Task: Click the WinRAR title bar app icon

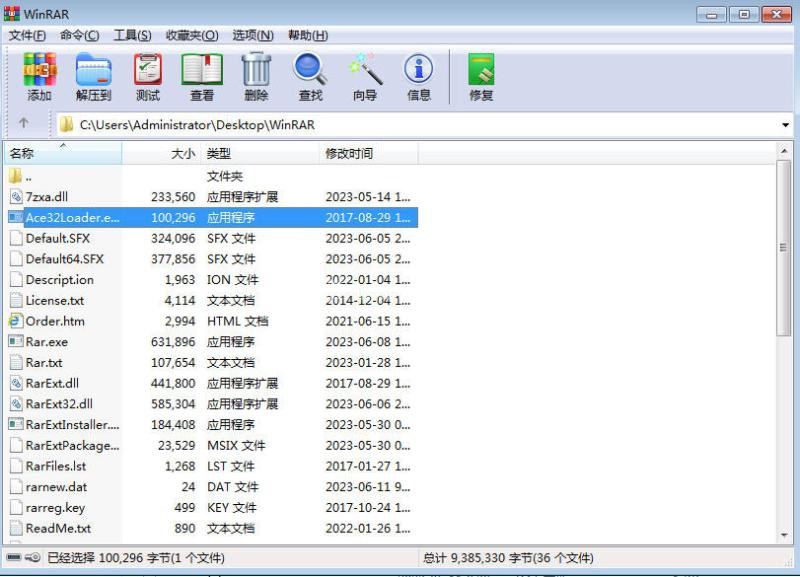Action: coord(12,13)
